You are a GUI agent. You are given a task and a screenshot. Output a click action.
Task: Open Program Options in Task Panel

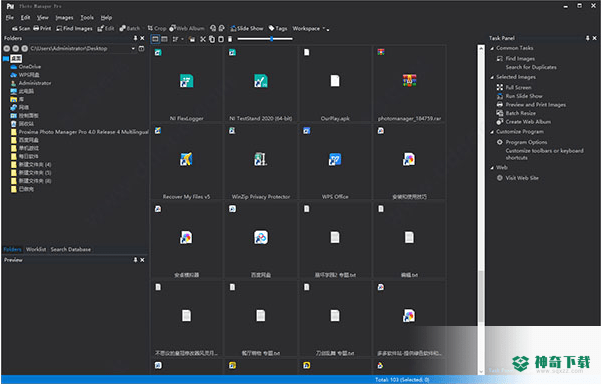click(526, 142)
